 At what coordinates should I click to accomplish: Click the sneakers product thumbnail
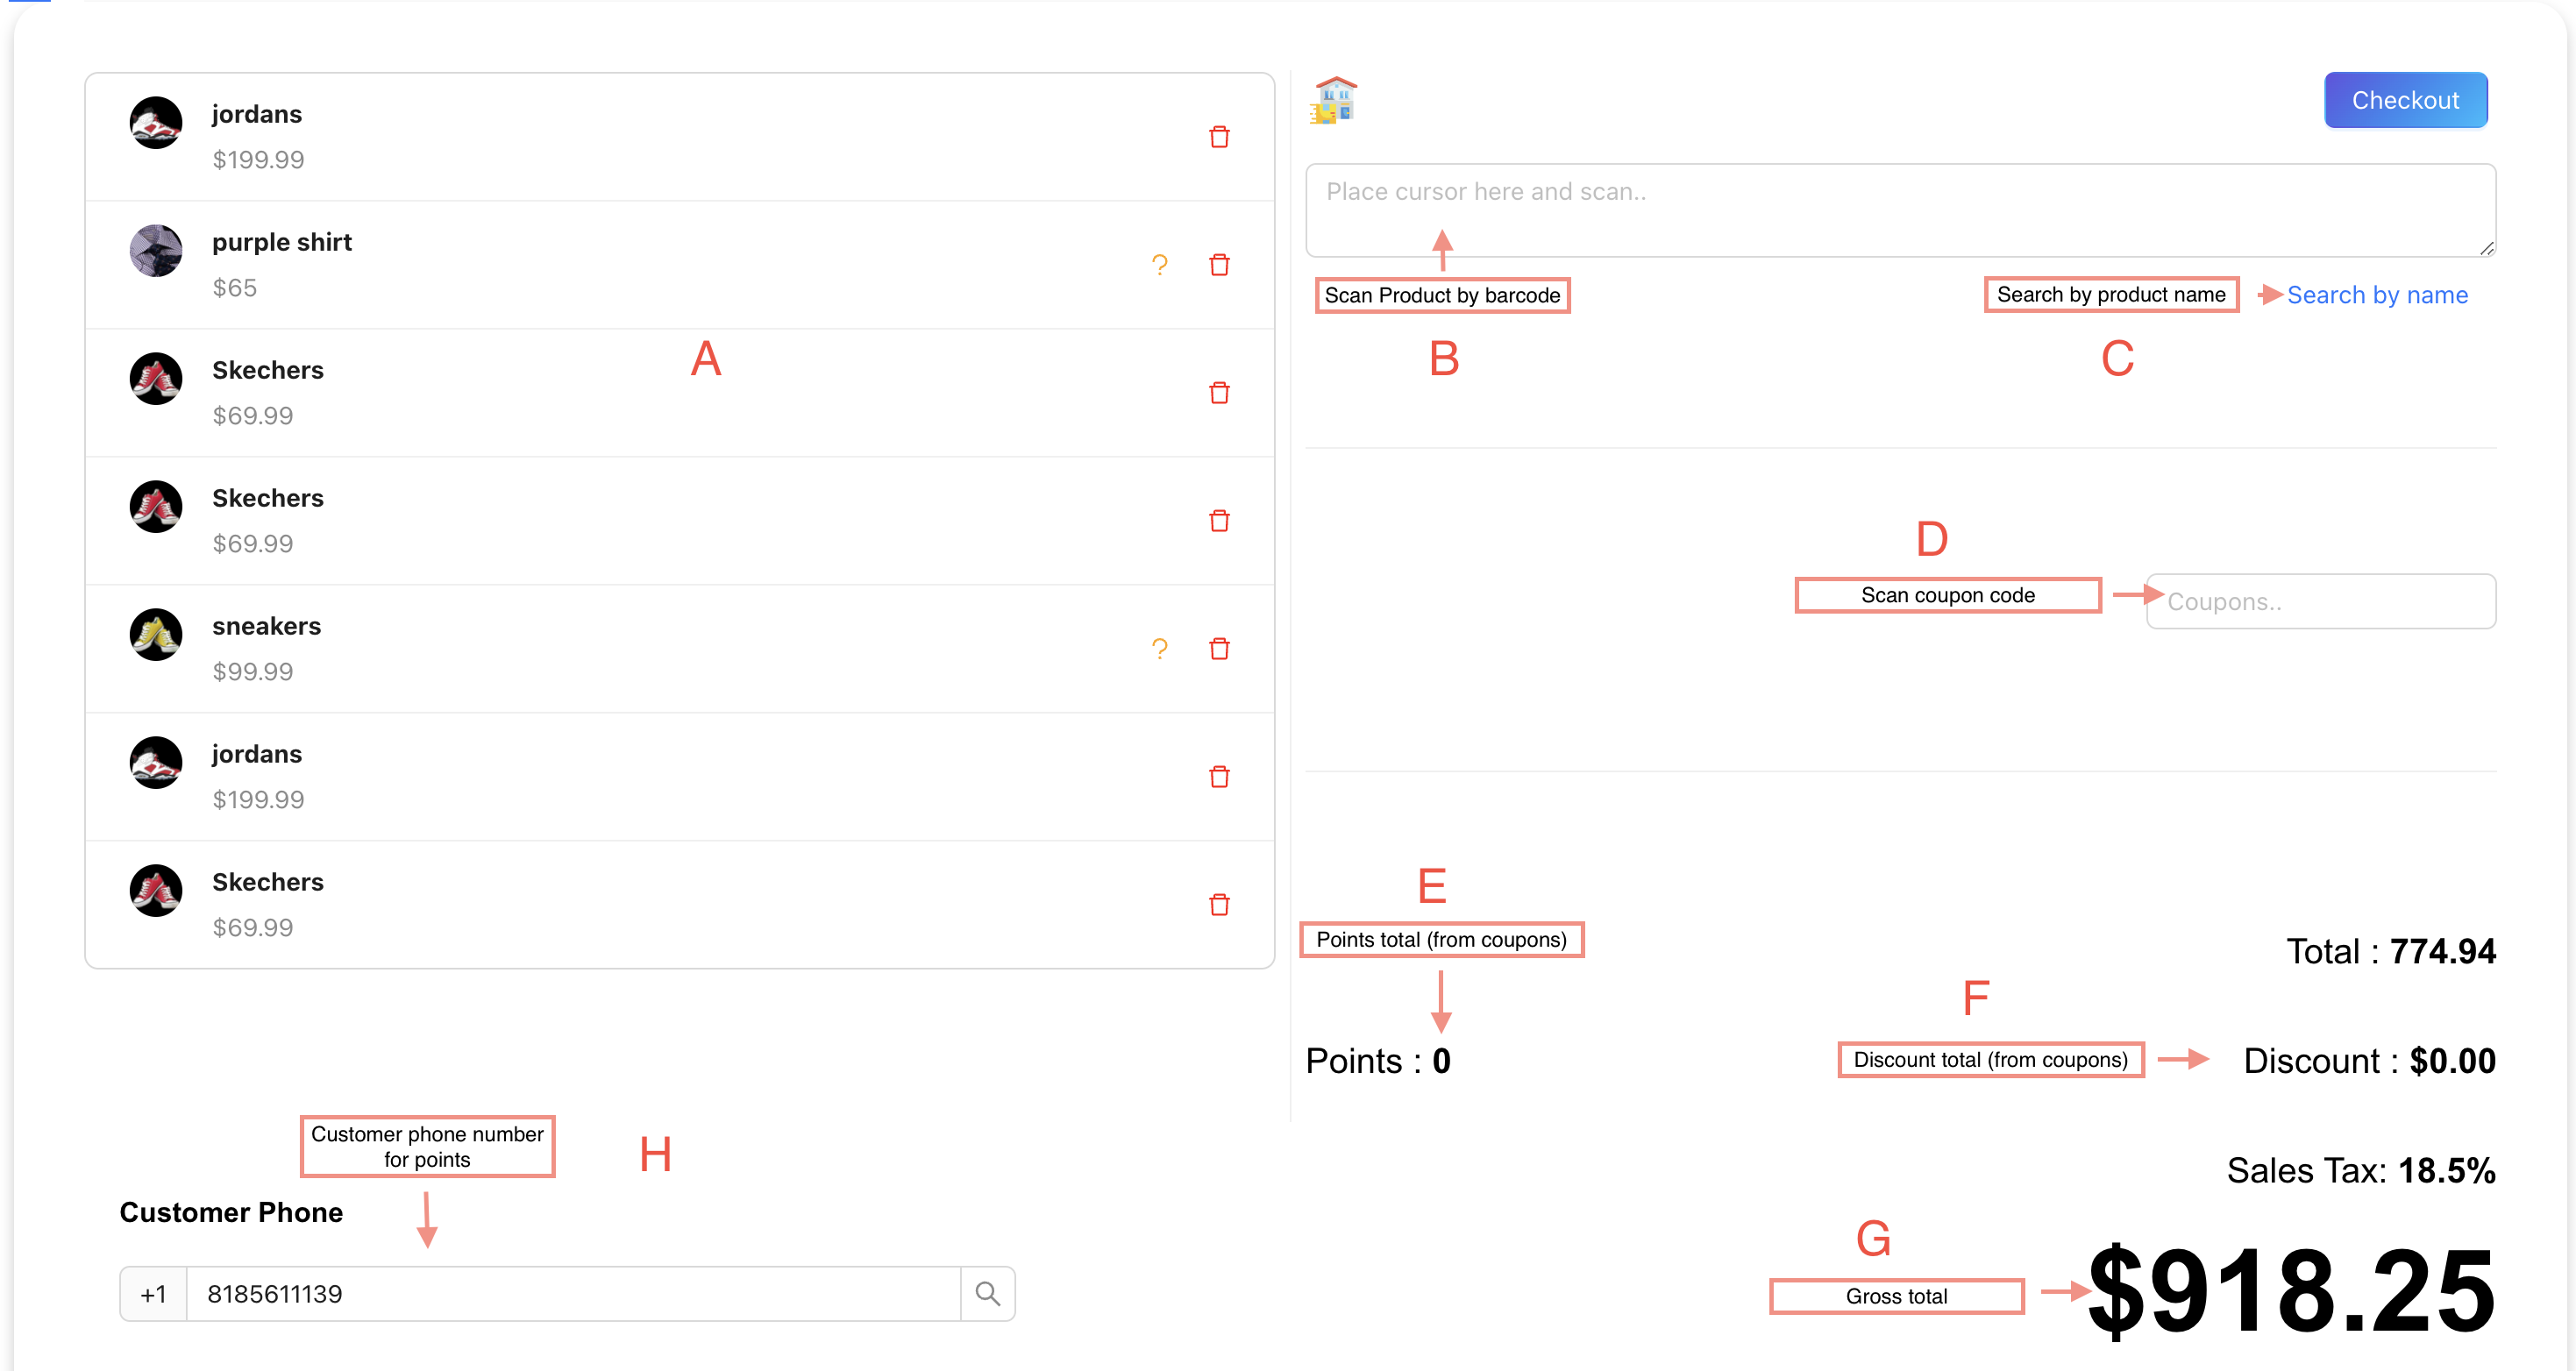(x=156, y=634)
